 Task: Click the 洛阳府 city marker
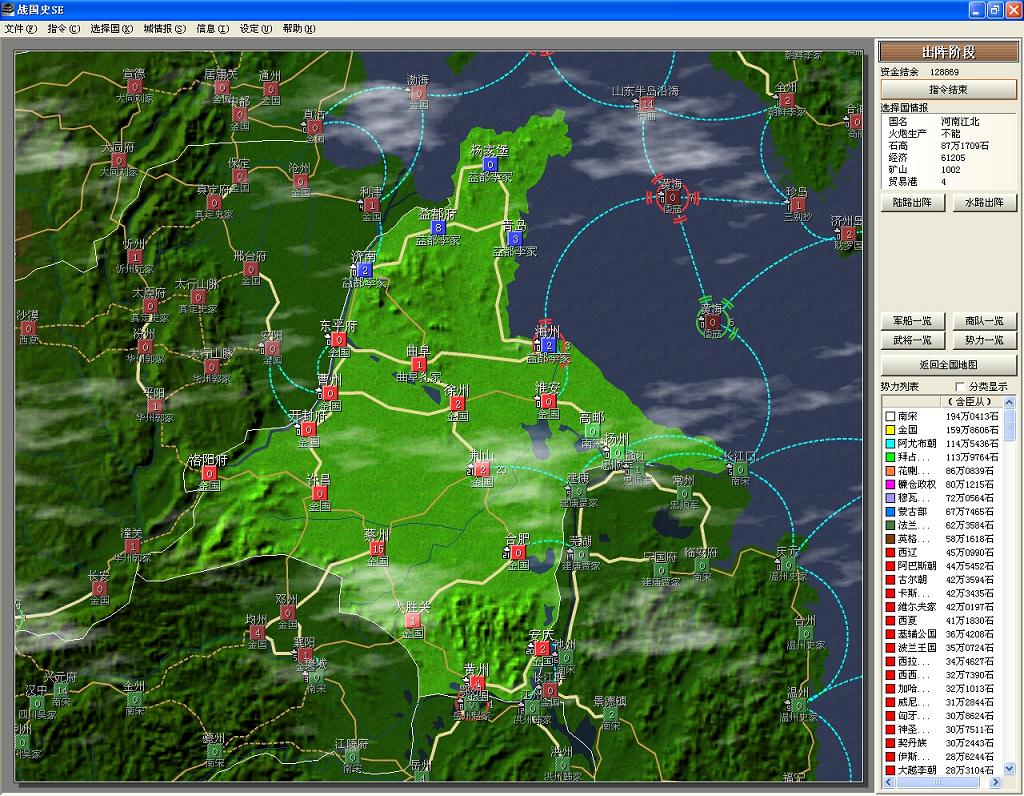(208, 473)
